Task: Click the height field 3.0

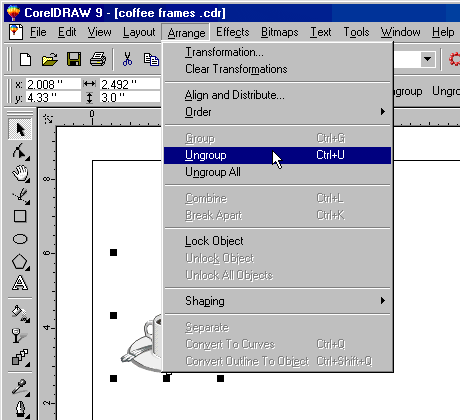Action: 130,98
